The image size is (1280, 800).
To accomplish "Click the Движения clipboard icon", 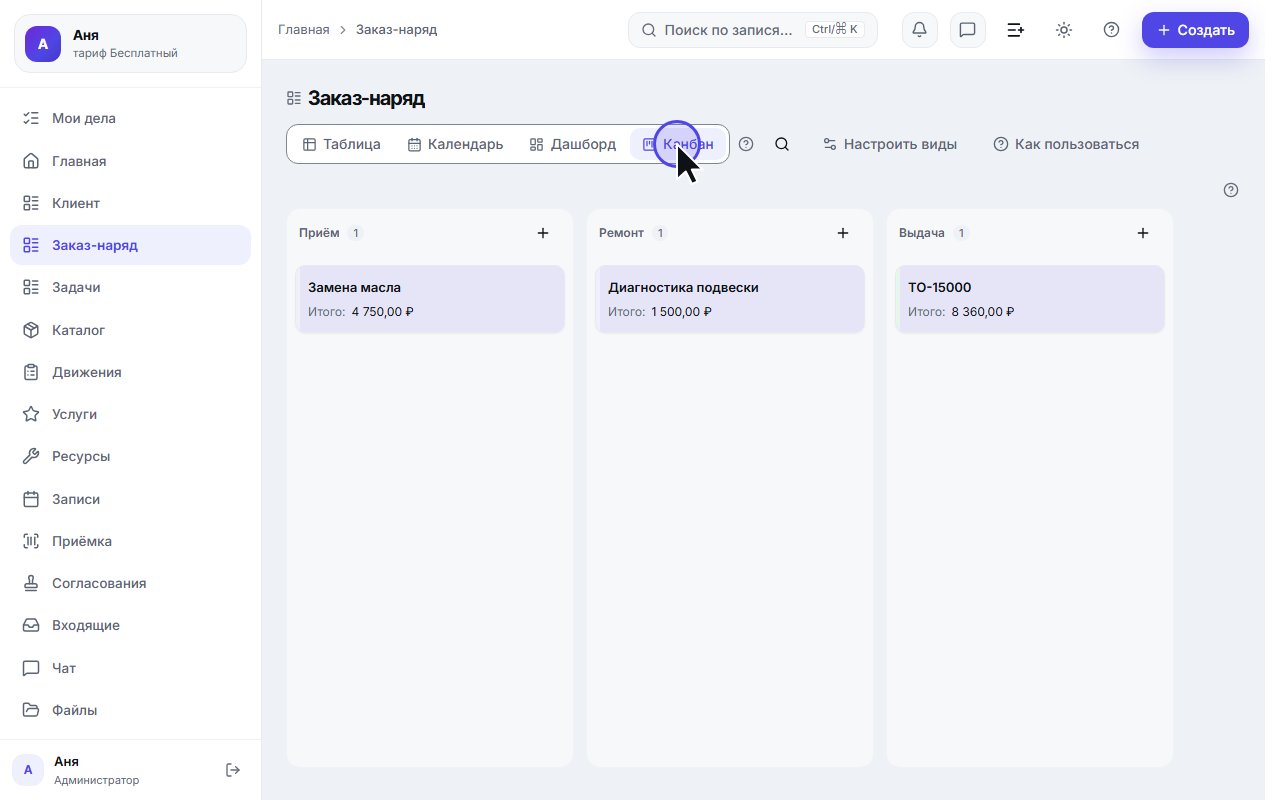I will point(31,372).
